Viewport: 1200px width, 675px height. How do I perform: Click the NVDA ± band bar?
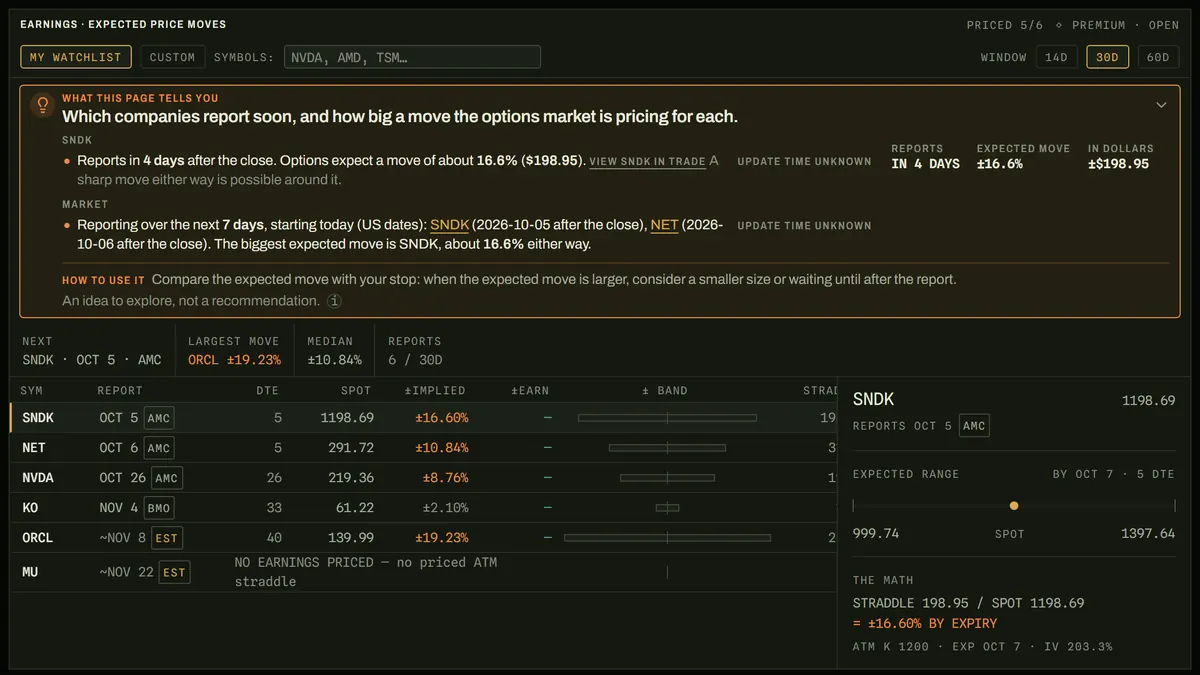[x=667, y=477]
